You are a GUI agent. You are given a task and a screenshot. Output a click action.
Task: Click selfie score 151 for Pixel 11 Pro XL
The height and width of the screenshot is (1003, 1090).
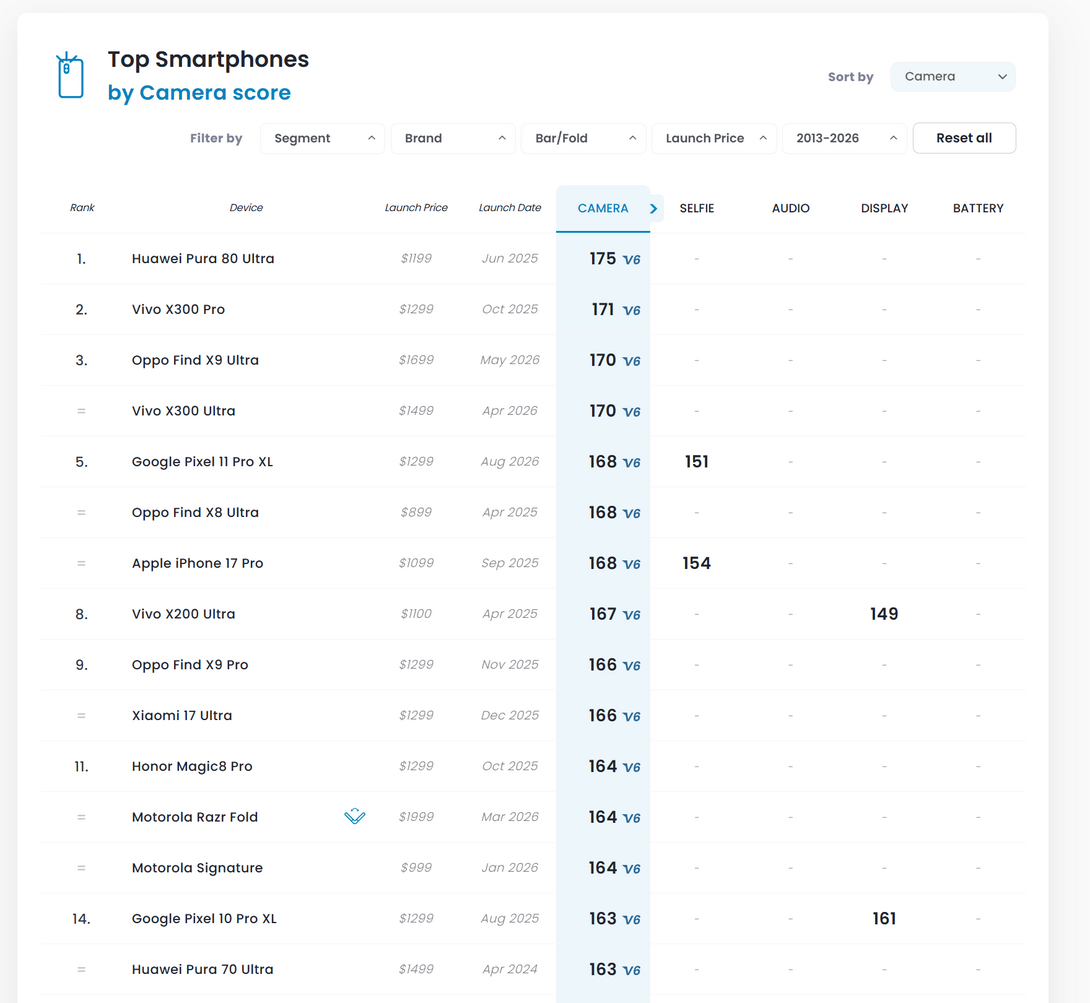(x=697, y=462)
